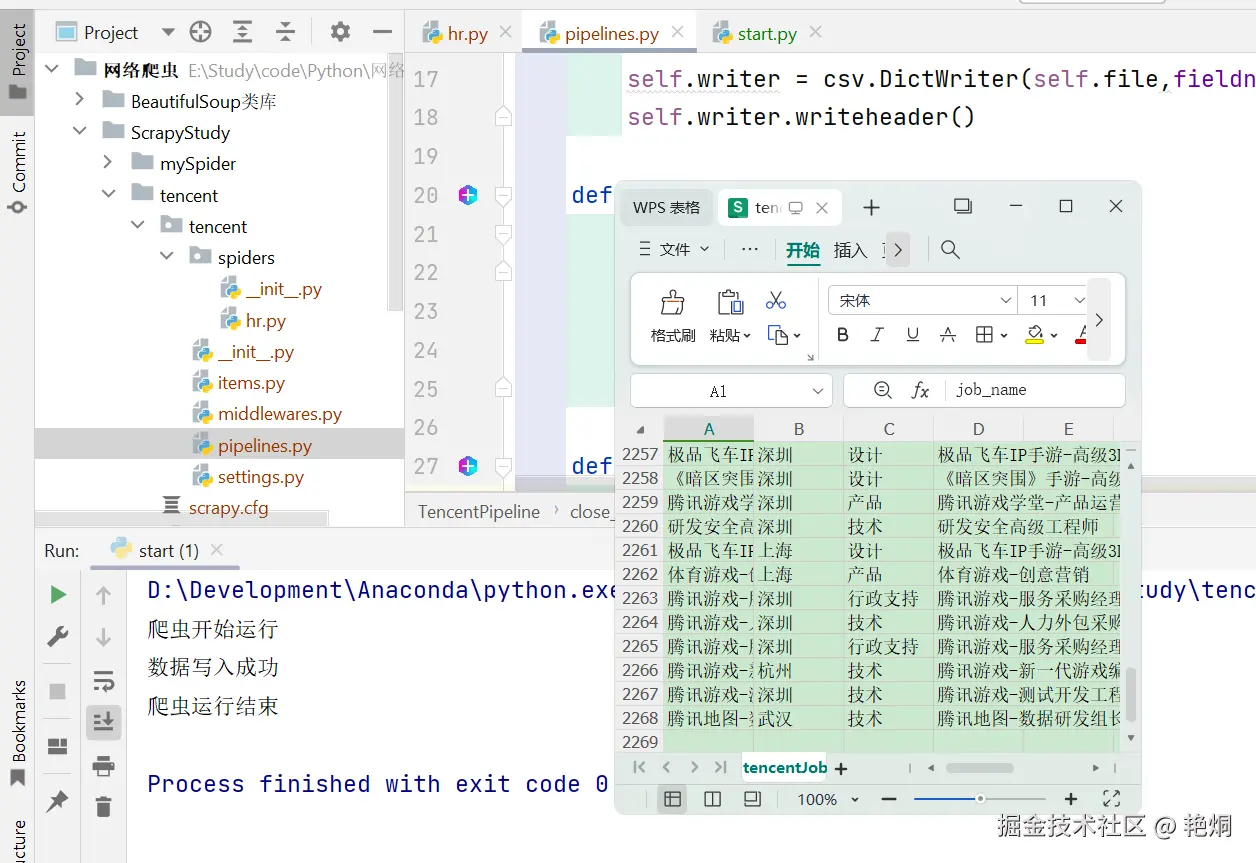This screenshot has height=863, width=1256.
Task: Toggle scroll-to-end in Run console
Action: click(x=103, y=722)
